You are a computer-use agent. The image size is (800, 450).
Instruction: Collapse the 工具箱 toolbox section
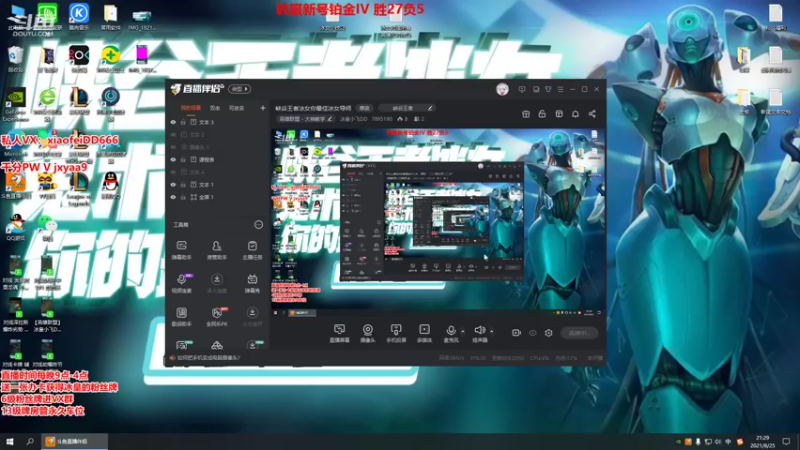pos(259,224)
